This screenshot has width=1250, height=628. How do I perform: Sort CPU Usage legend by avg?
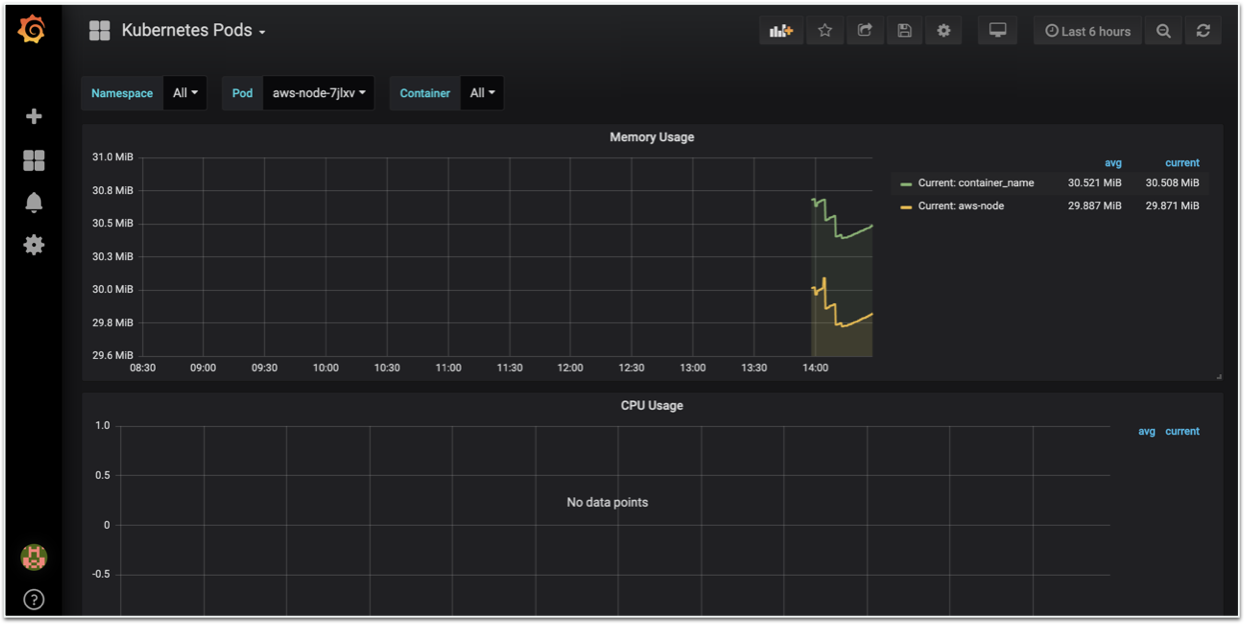(x=1147, y=432)
